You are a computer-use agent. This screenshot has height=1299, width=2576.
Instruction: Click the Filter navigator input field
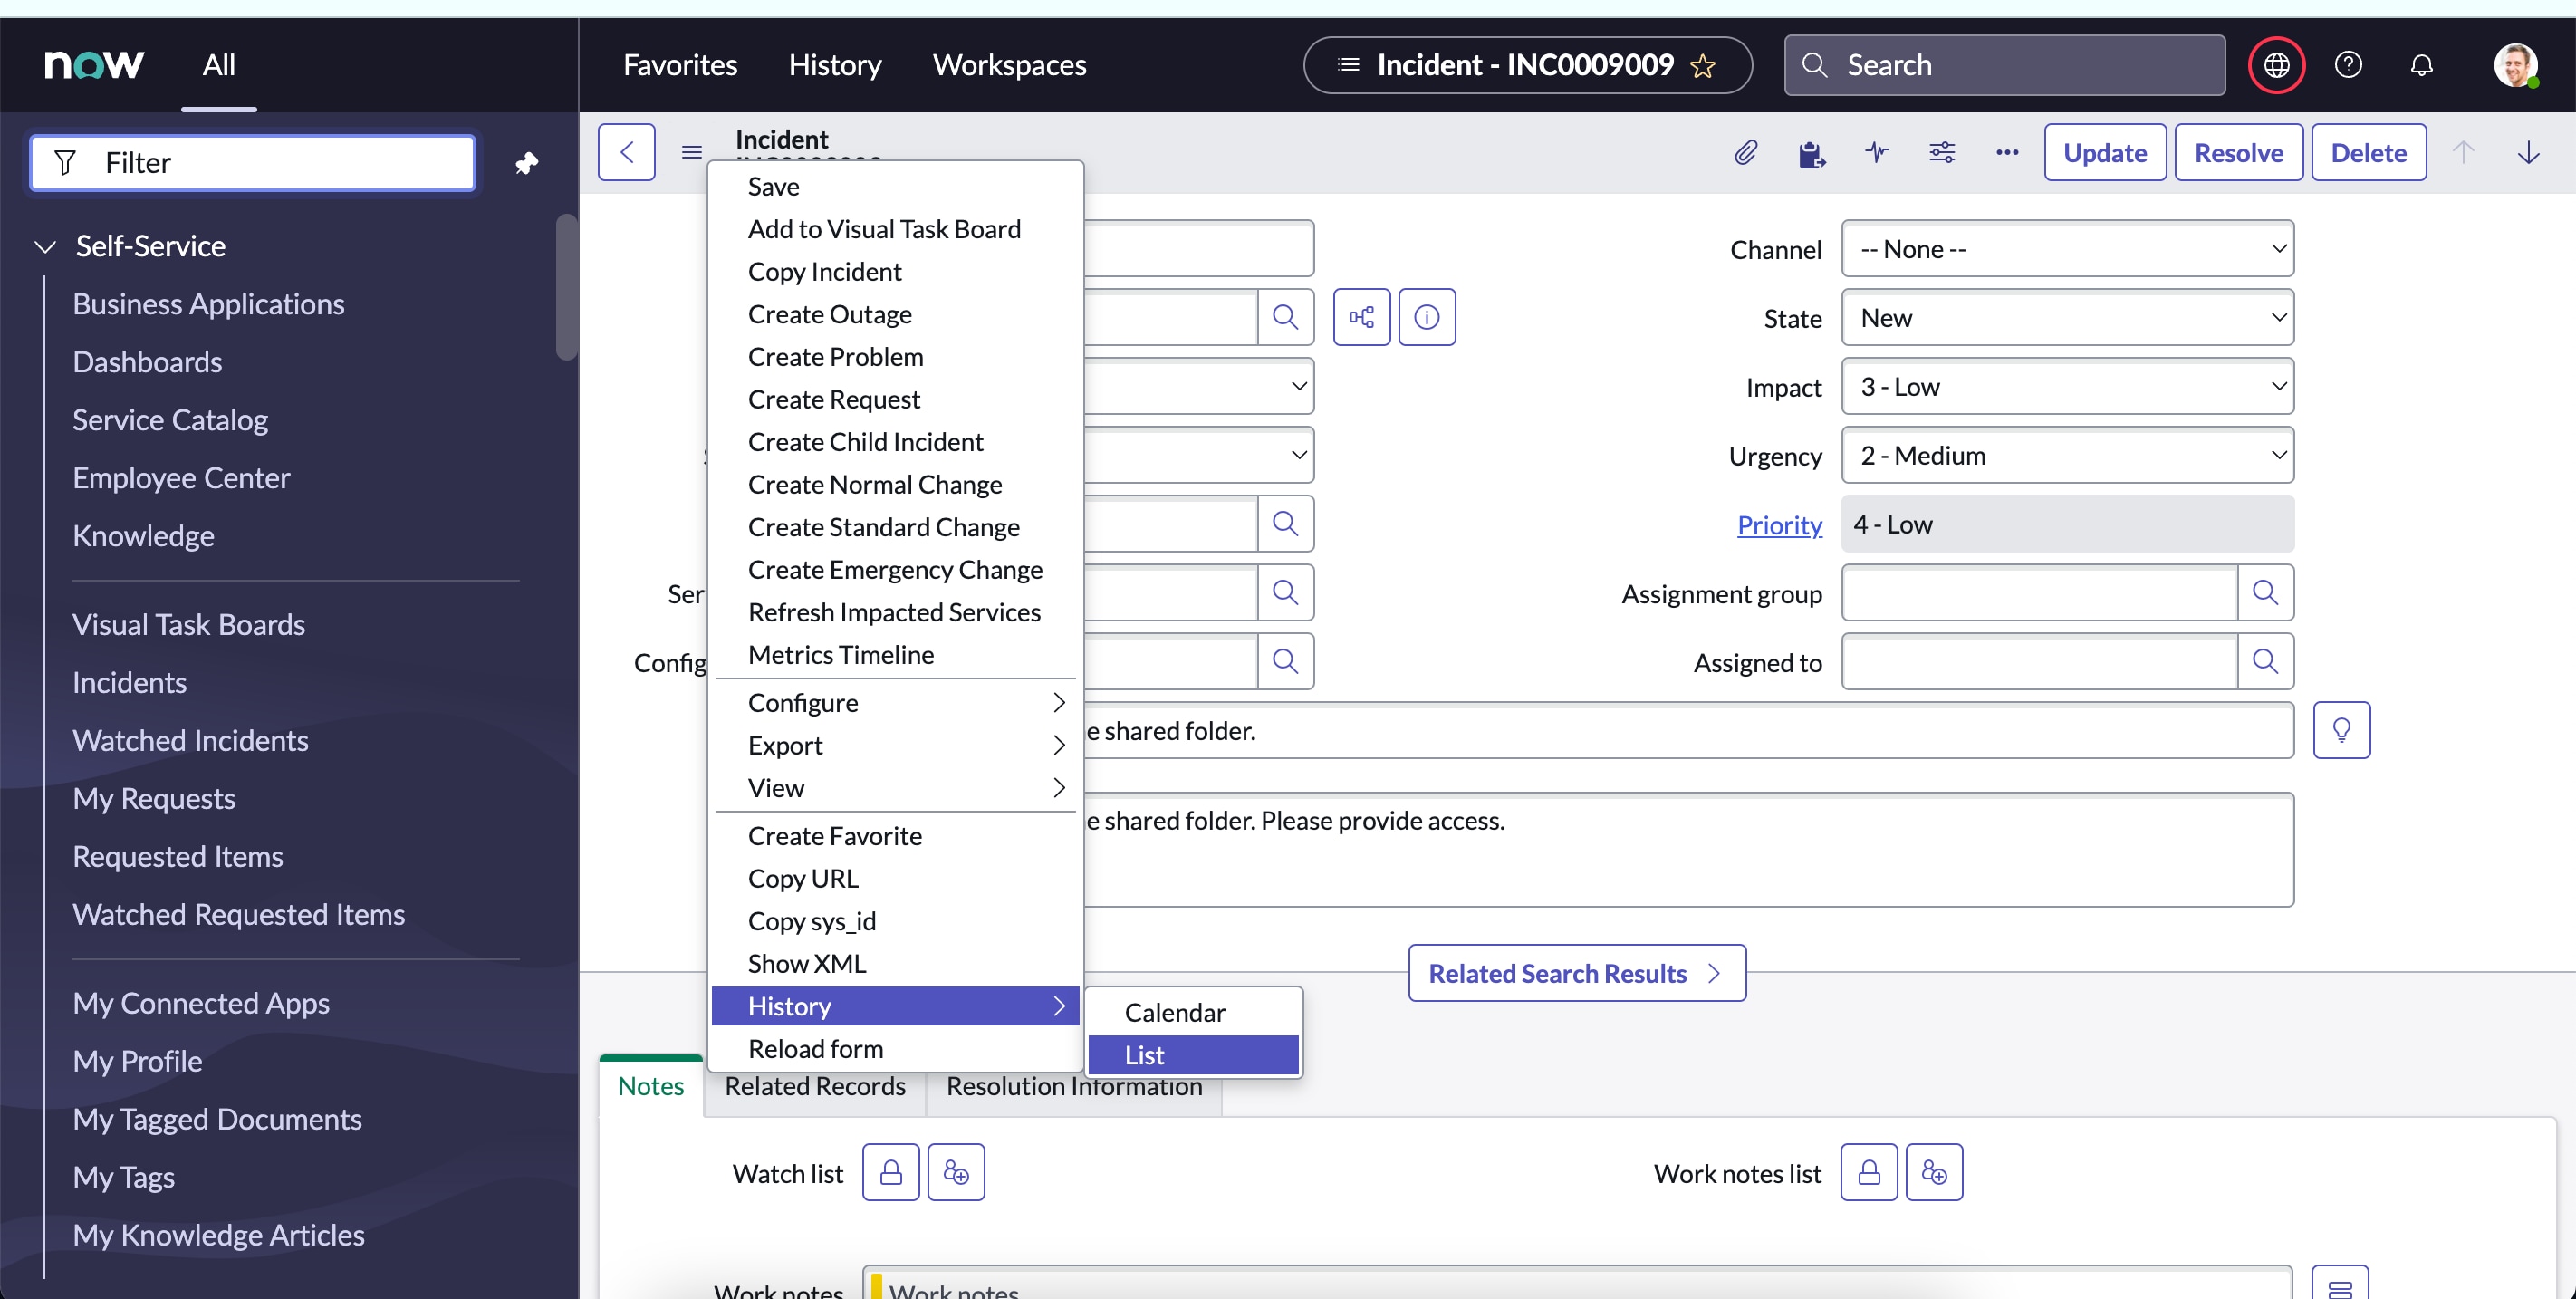click(253, 162)
